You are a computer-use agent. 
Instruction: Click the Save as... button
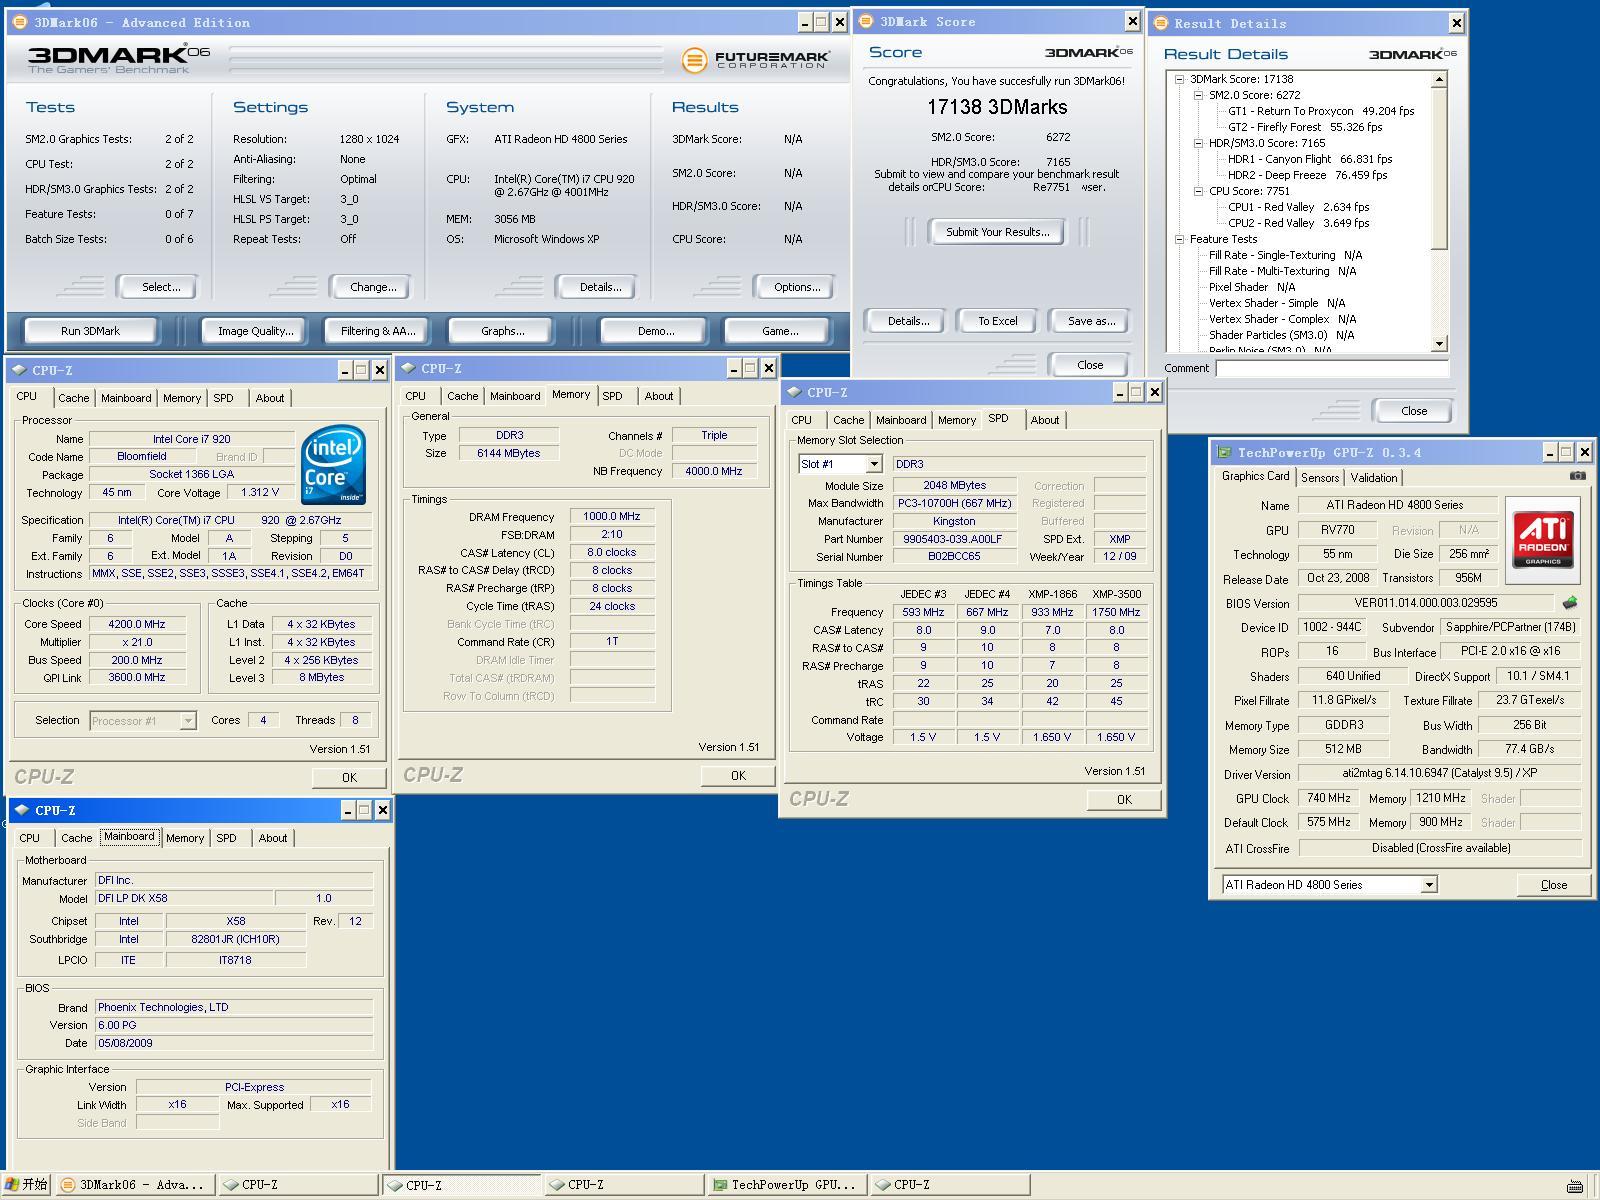pos(1091,321)
